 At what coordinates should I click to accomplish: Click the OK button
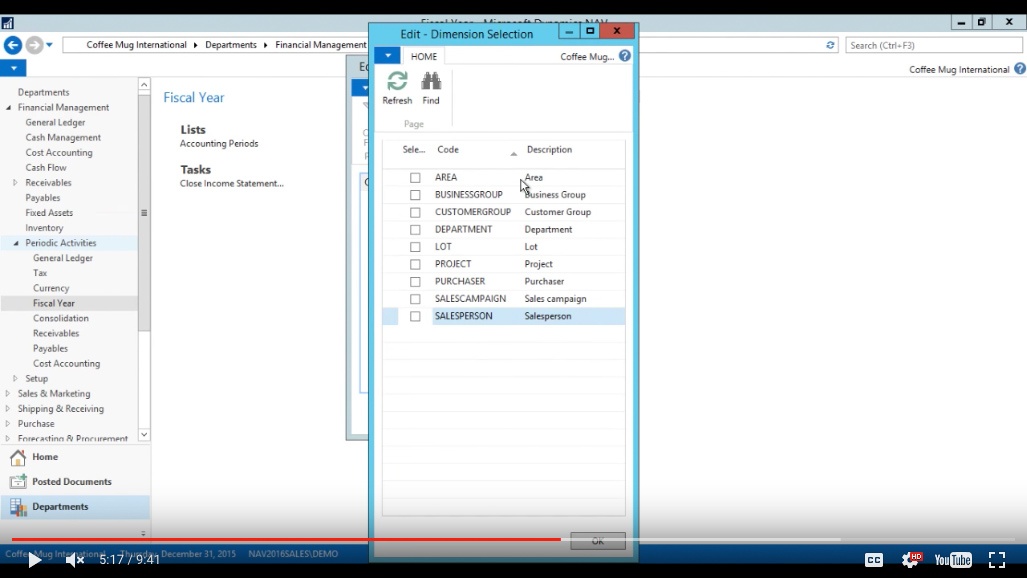(x=598, y=541)
